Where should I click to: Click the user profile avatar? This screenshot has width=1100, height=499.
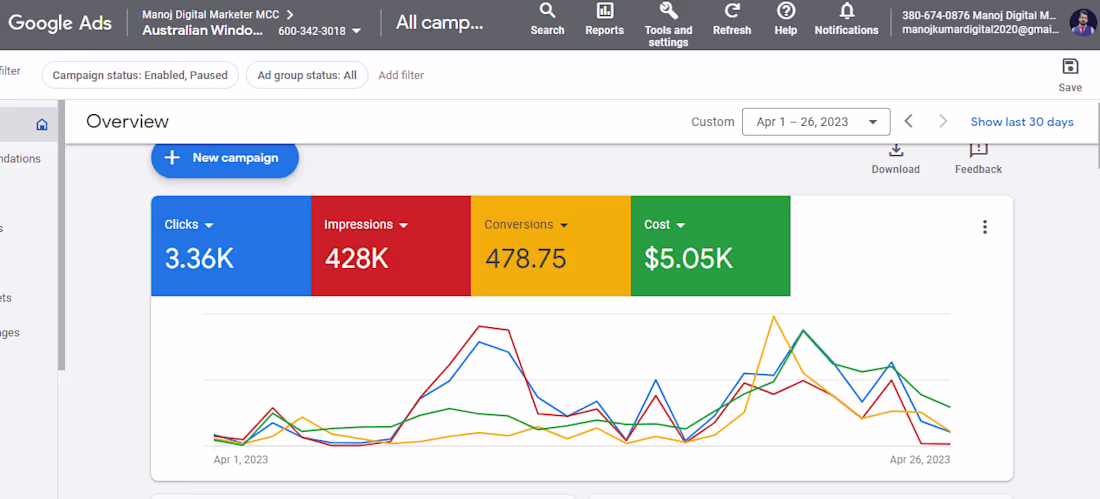point(1082,22)
